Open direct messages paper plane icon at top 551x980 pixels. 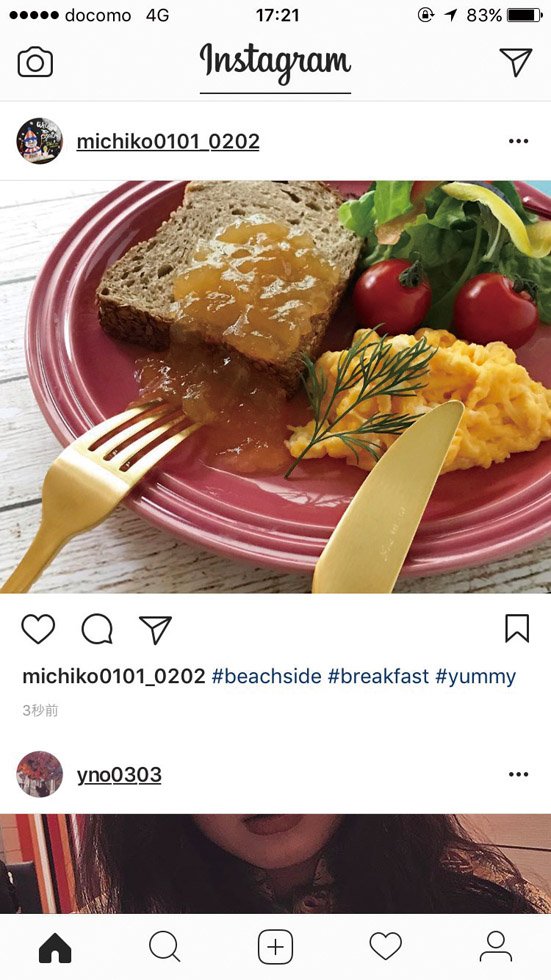pos(516,62)
